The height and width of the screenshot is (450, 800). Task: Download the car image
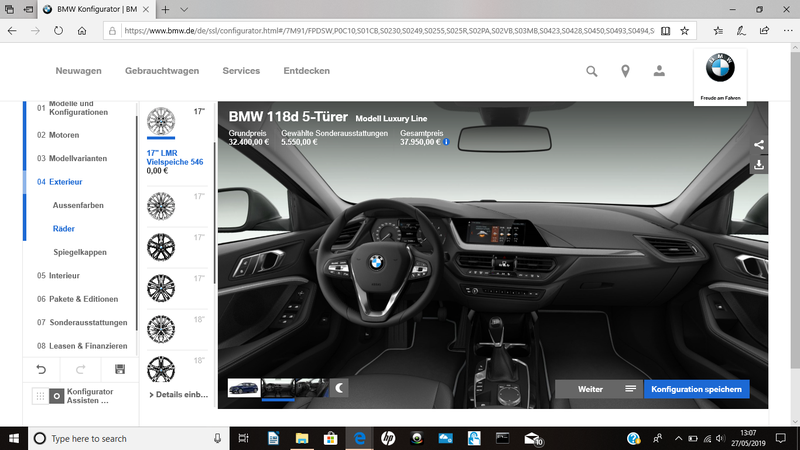click(x=759, y=165)
